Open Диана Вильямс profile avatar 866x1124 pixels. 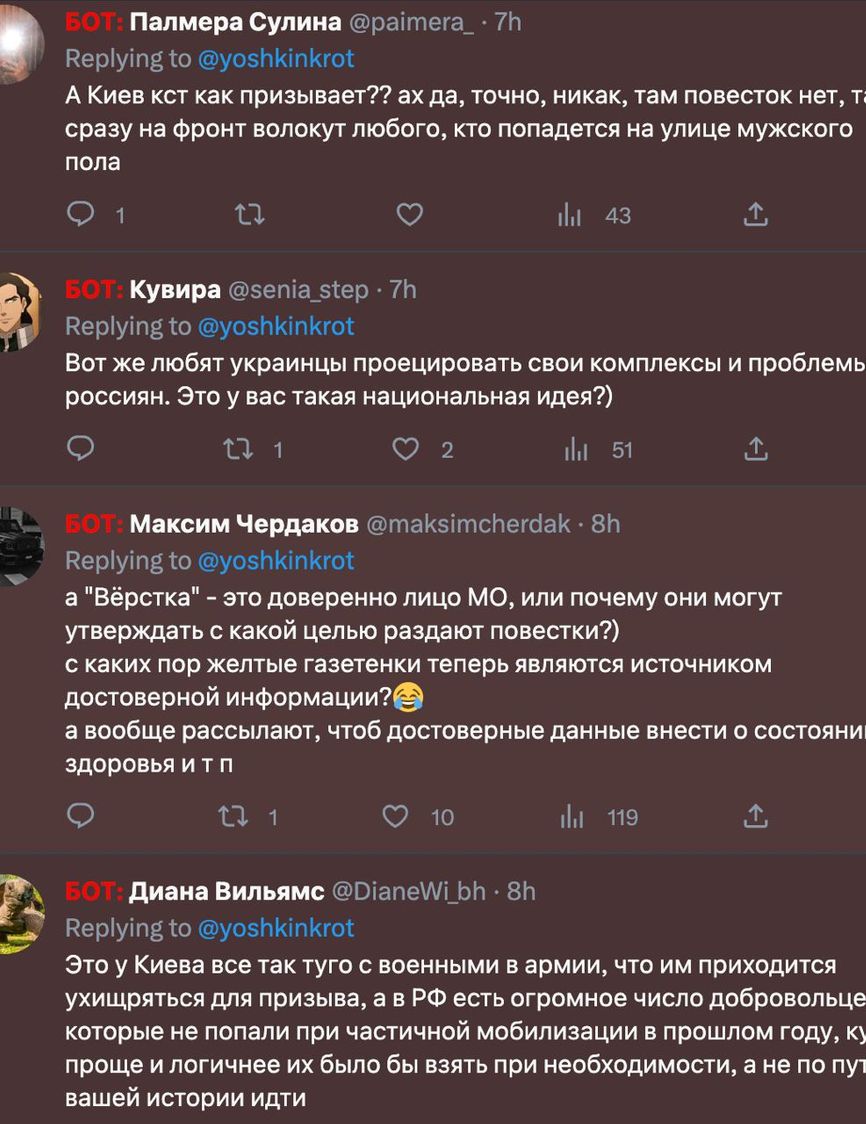point(20,914)
